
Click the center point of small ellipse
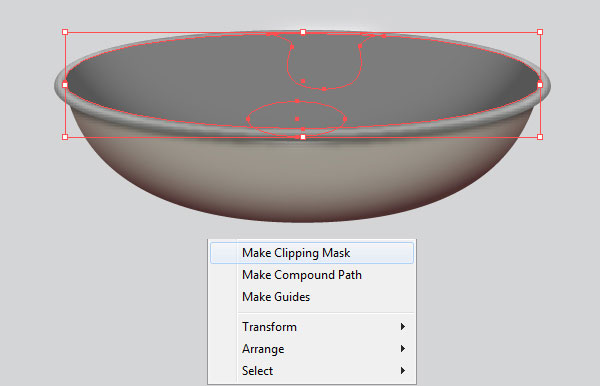pyautogui.click(x=297, y=119)
